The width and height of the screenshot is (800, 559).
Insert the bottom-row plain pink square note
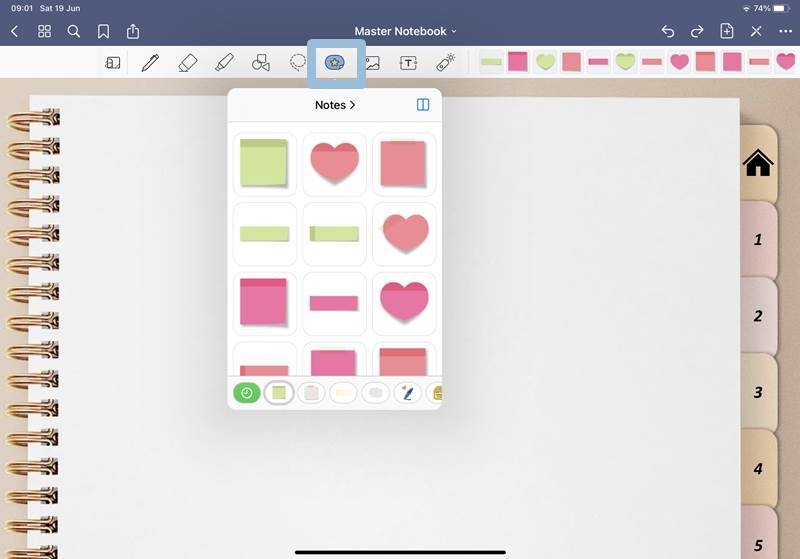[x=335, y=360]
